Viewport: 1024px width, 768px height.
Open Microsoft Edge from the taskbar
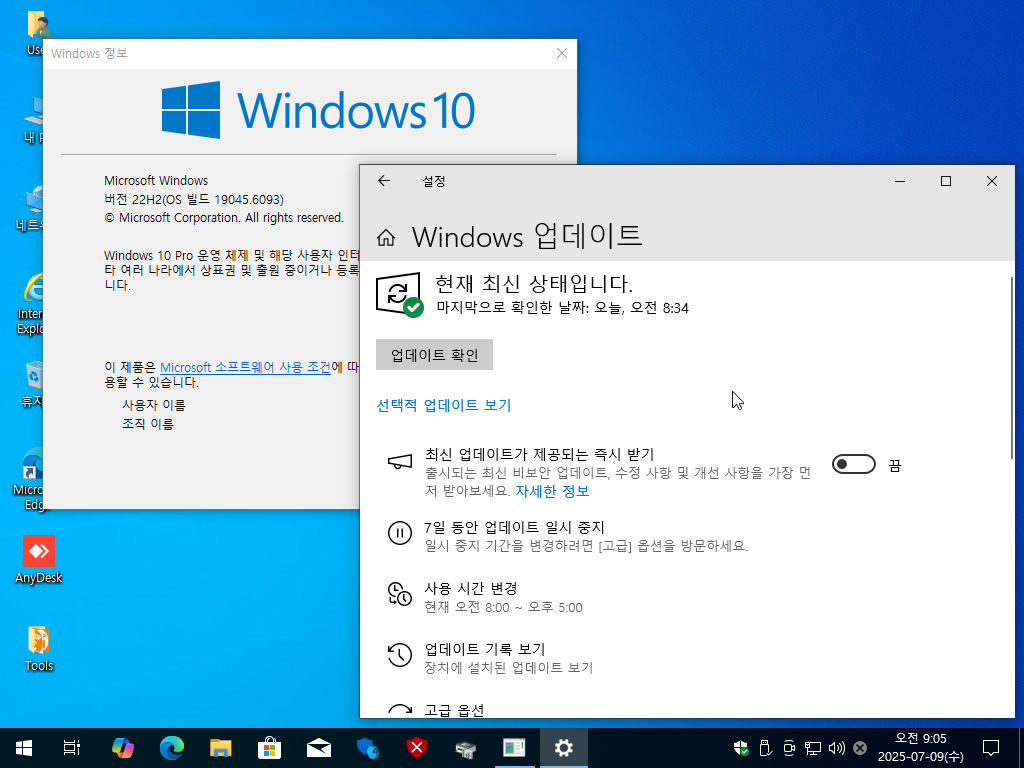[172, 748]
